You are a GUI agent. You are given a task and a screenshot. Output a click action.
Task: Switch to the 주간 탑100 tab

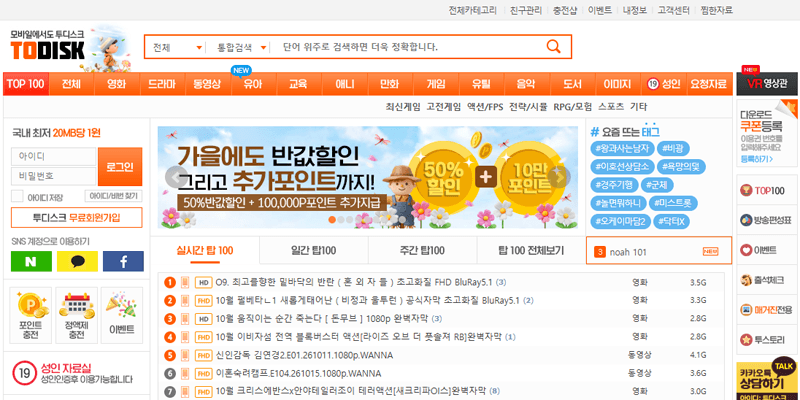pos(422,251)
